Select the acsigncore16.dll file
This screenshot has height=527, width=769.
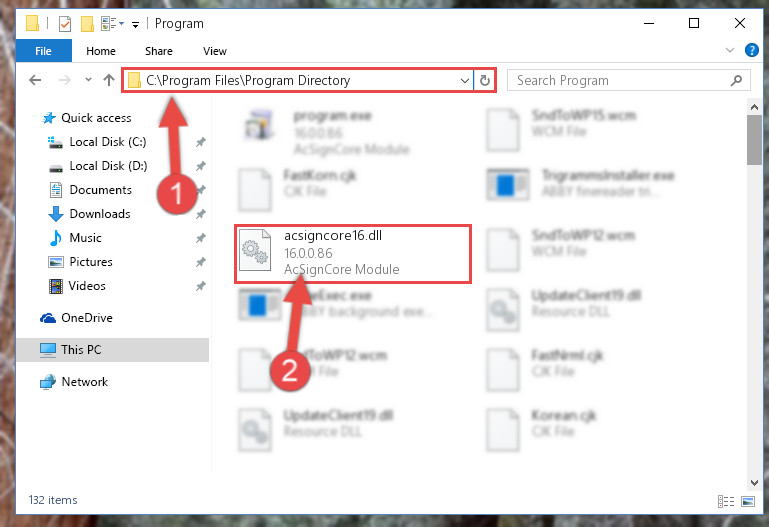[x=353, y=253]
